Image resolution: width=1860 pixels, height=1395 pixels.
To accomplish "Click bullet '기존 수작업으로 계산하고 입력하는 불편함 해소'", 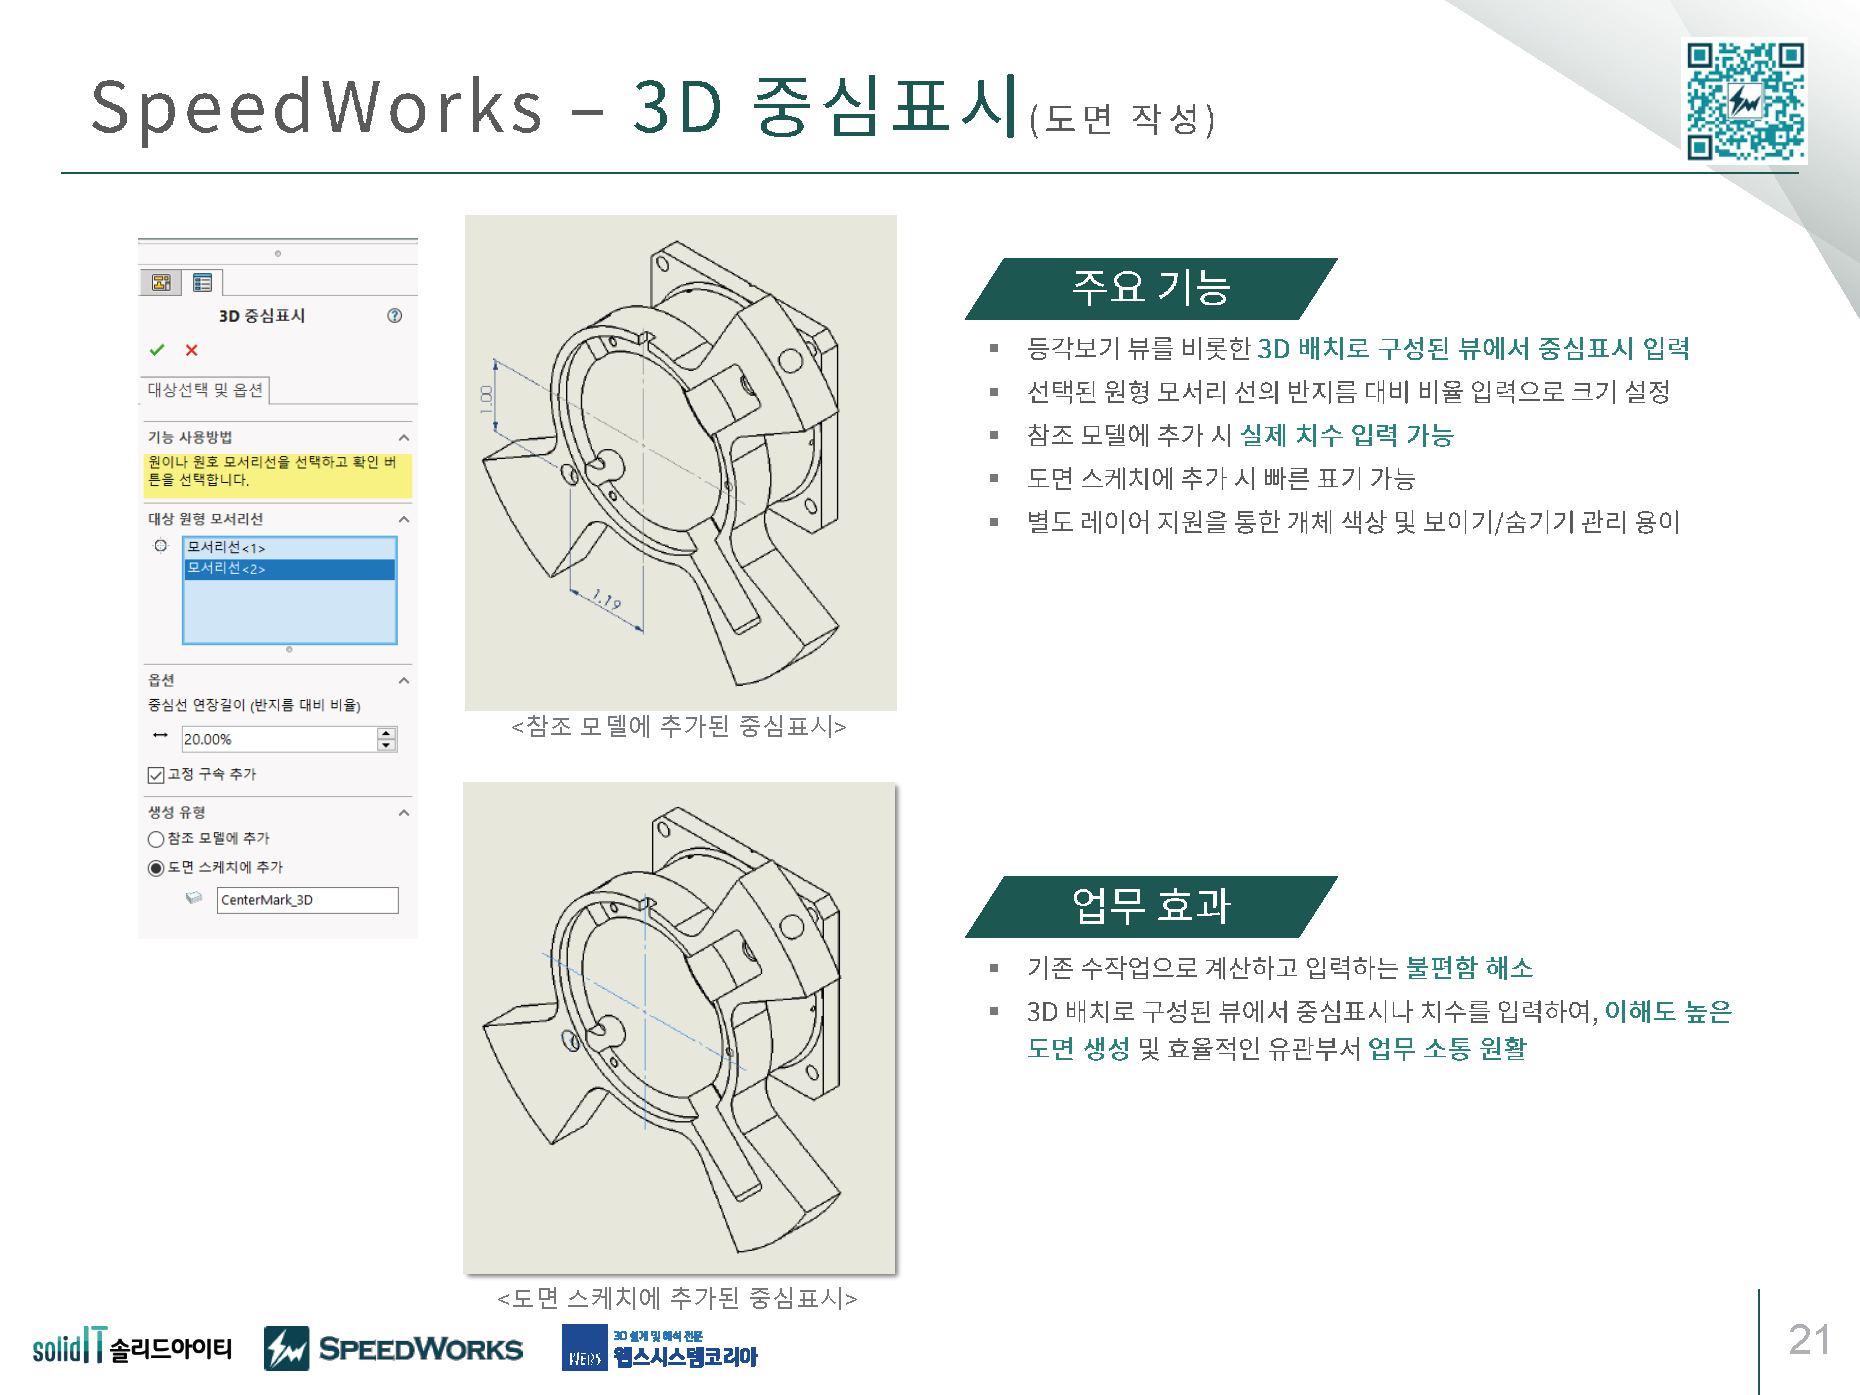I will tap(1280, 968).
